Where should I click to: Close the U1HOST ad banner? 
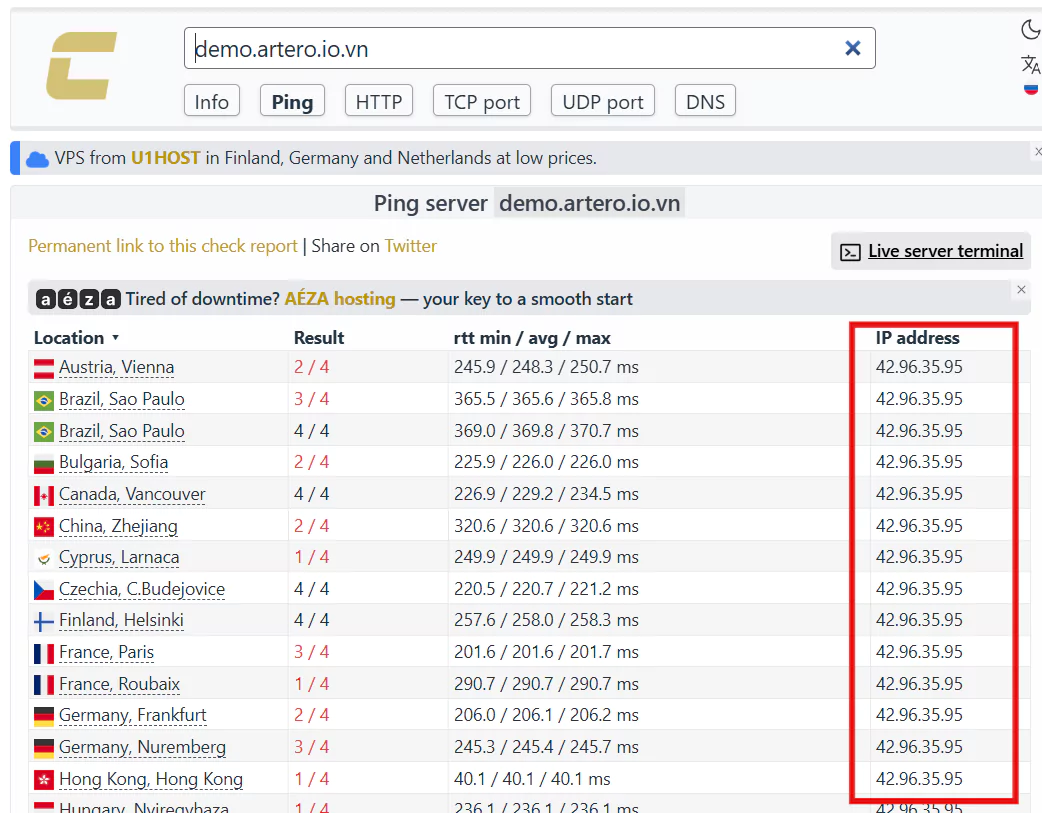(x=1037, y=152)
